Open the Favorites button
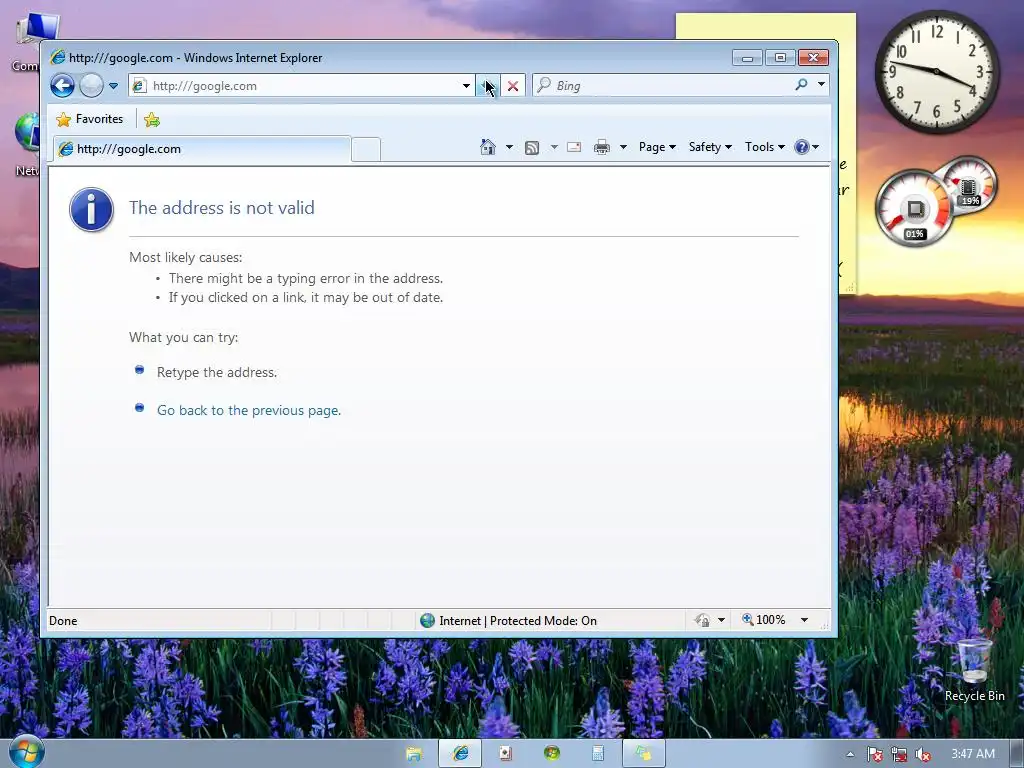The image size is (1024, 768). coord(90,120)
